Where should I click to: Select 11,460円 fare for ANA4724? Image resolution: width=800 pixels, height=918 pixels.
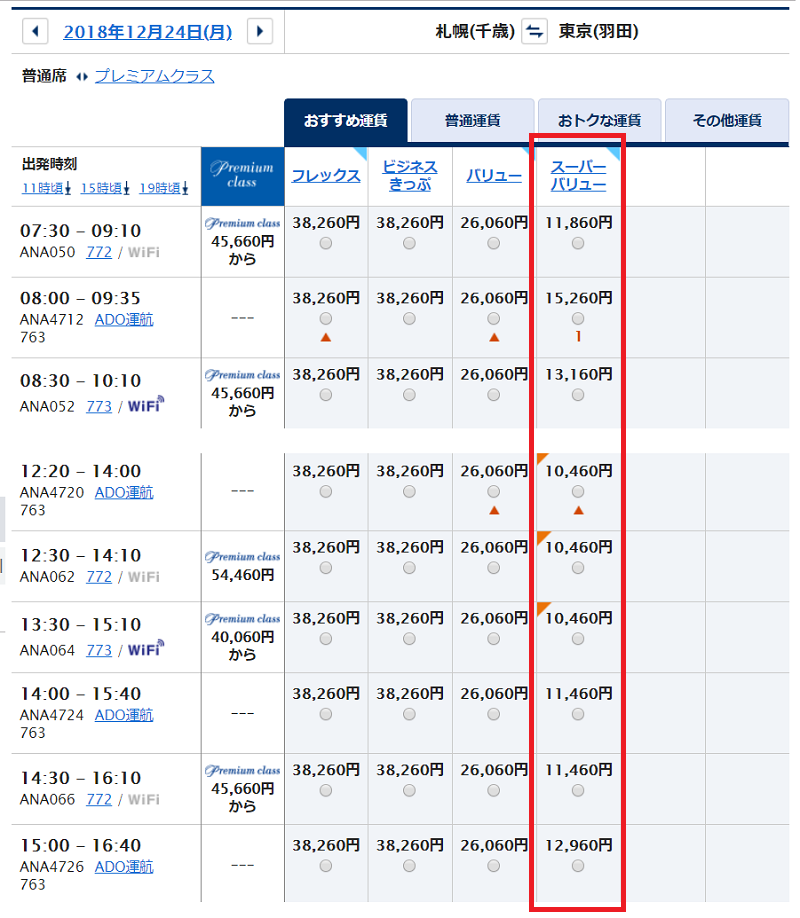click(x=578, y=714)
